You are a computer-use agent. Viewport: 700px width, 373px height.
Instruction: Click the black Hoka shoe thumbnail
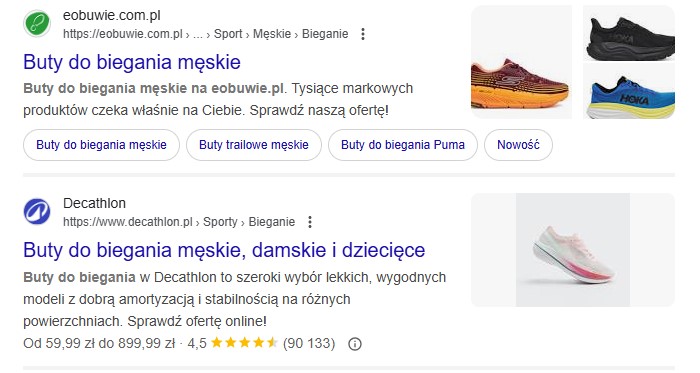point(629,33)
